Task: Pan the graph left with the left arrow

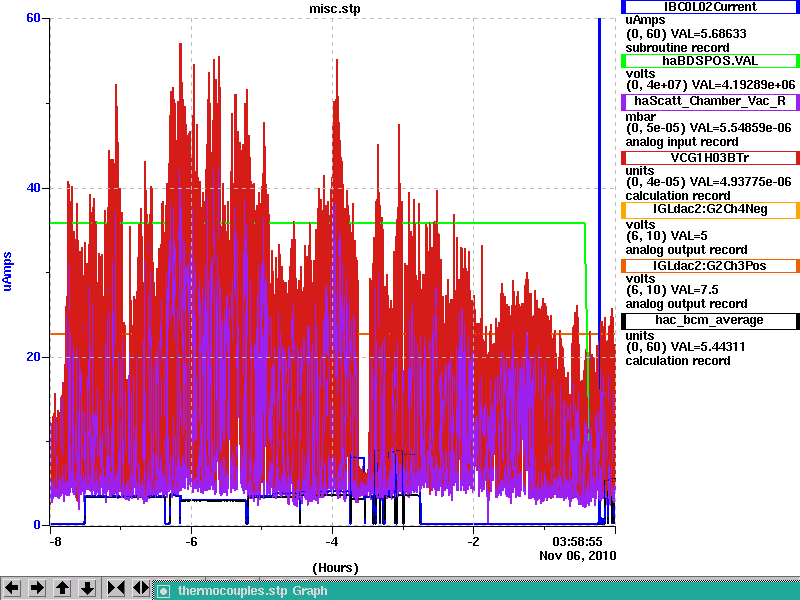Action: pos(13,588)
